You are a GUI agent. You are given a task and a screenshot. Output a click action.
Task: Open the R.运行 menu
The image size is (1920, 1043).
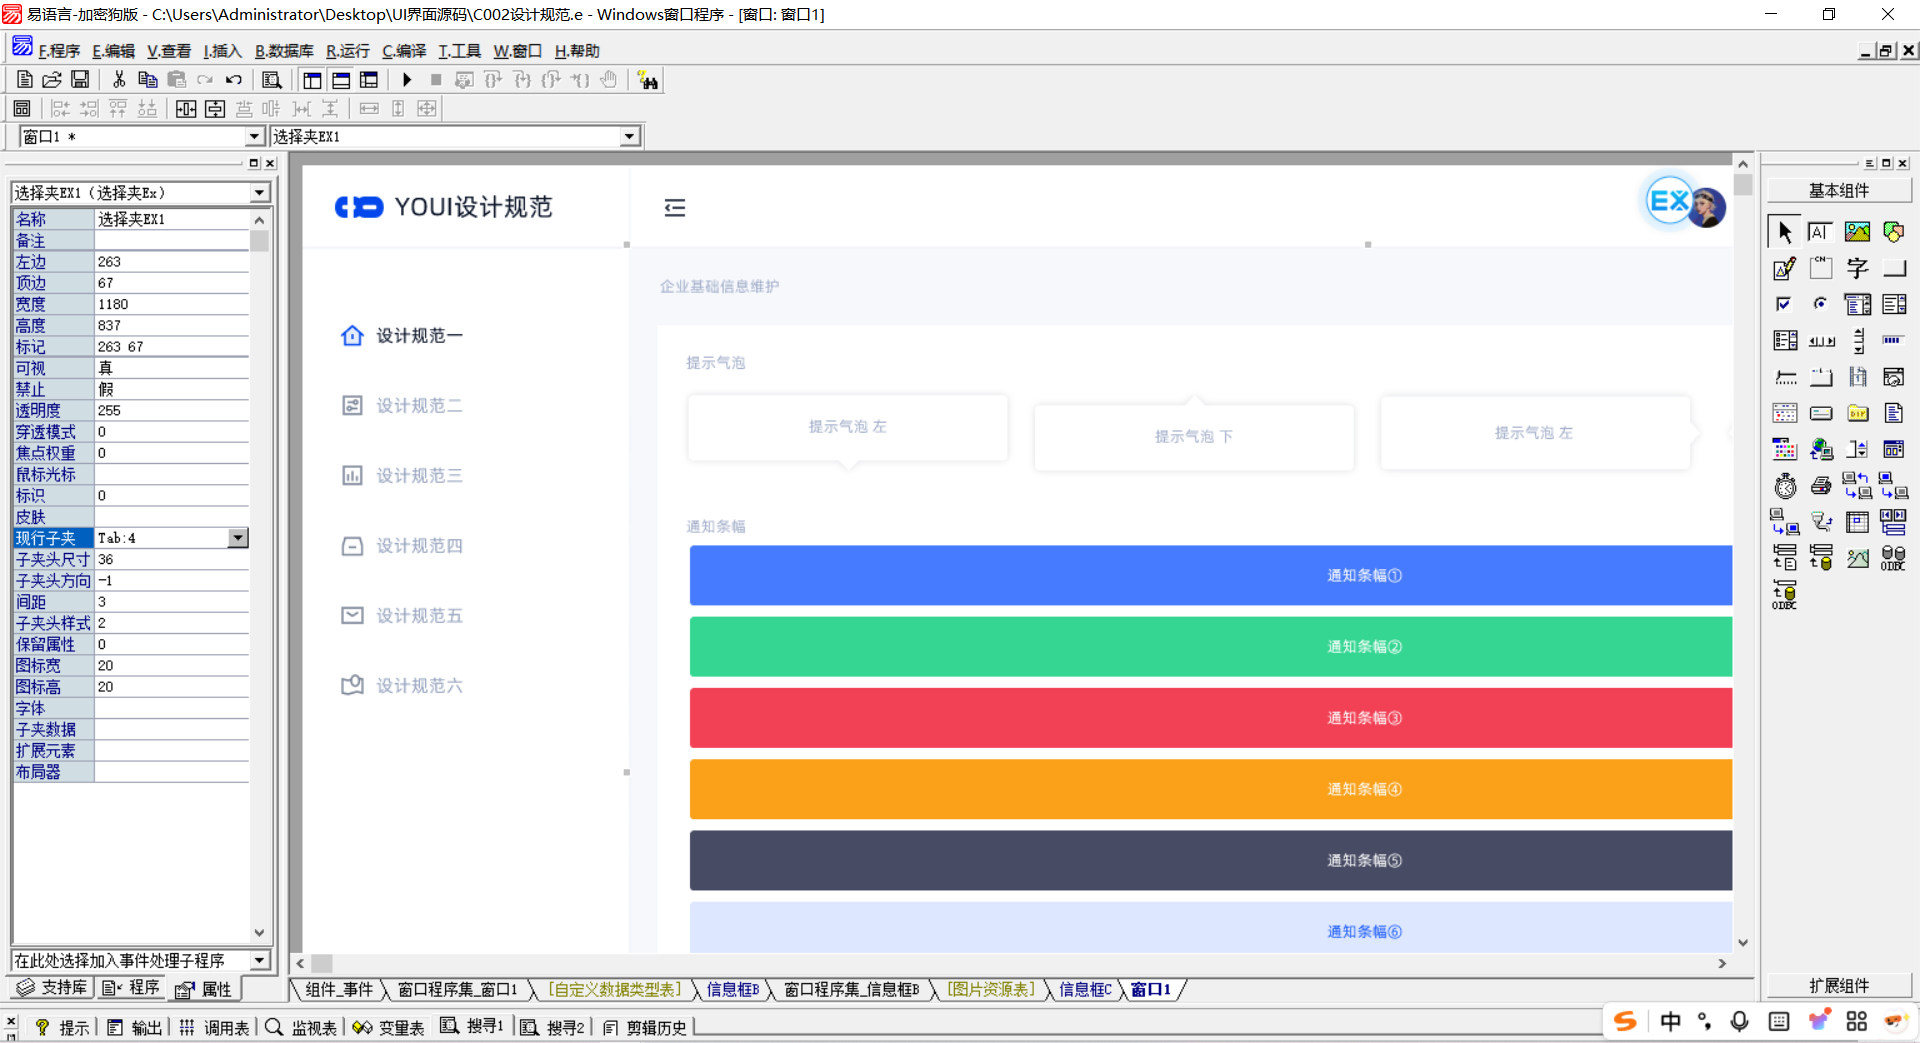347,51
